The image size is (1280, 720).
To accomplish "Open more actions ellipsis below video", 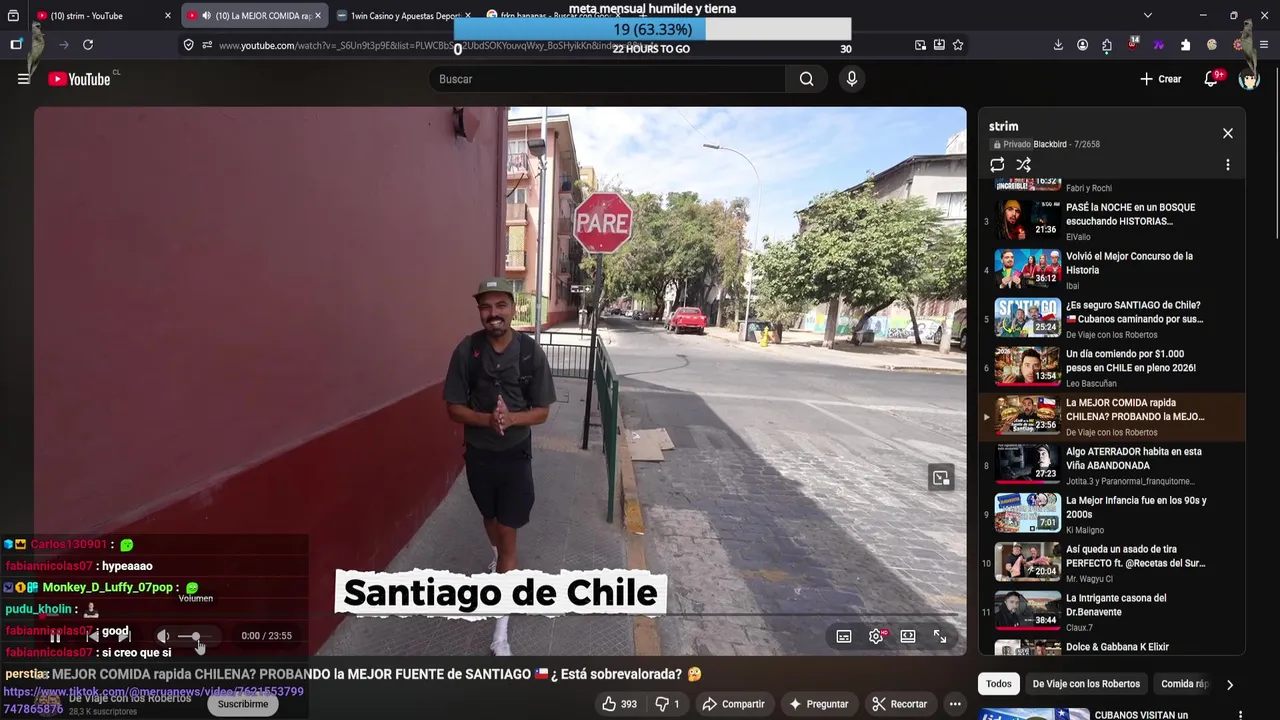I will 955,704.
